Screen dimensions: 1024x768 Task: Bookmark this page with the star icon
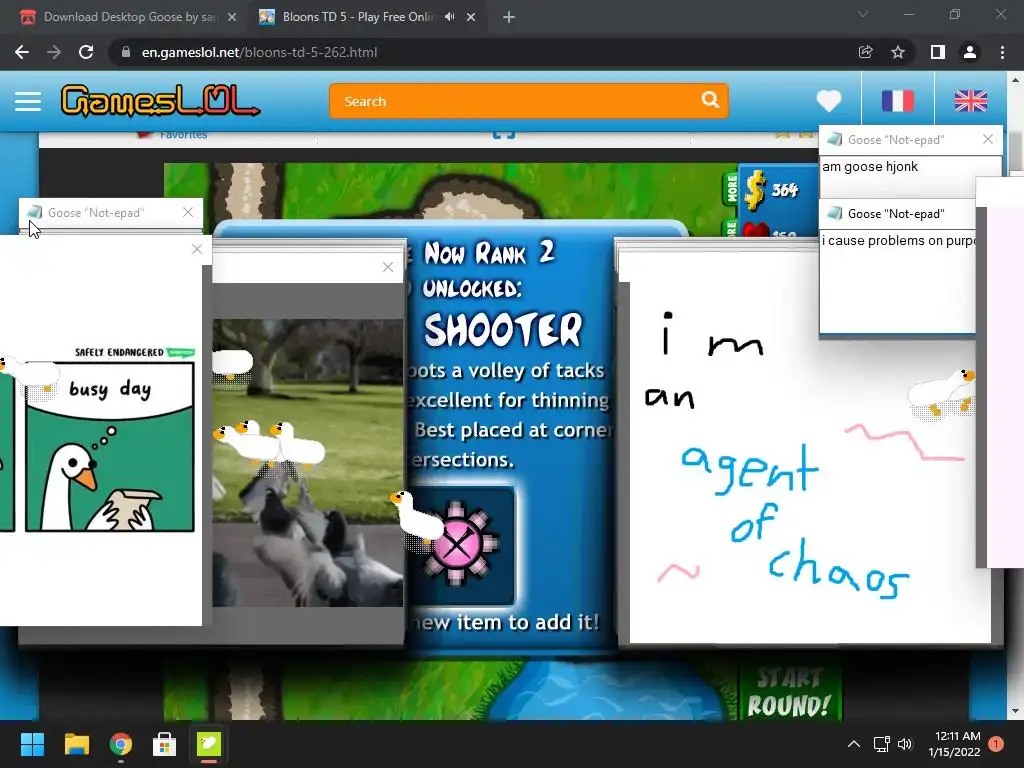(898, 52)
